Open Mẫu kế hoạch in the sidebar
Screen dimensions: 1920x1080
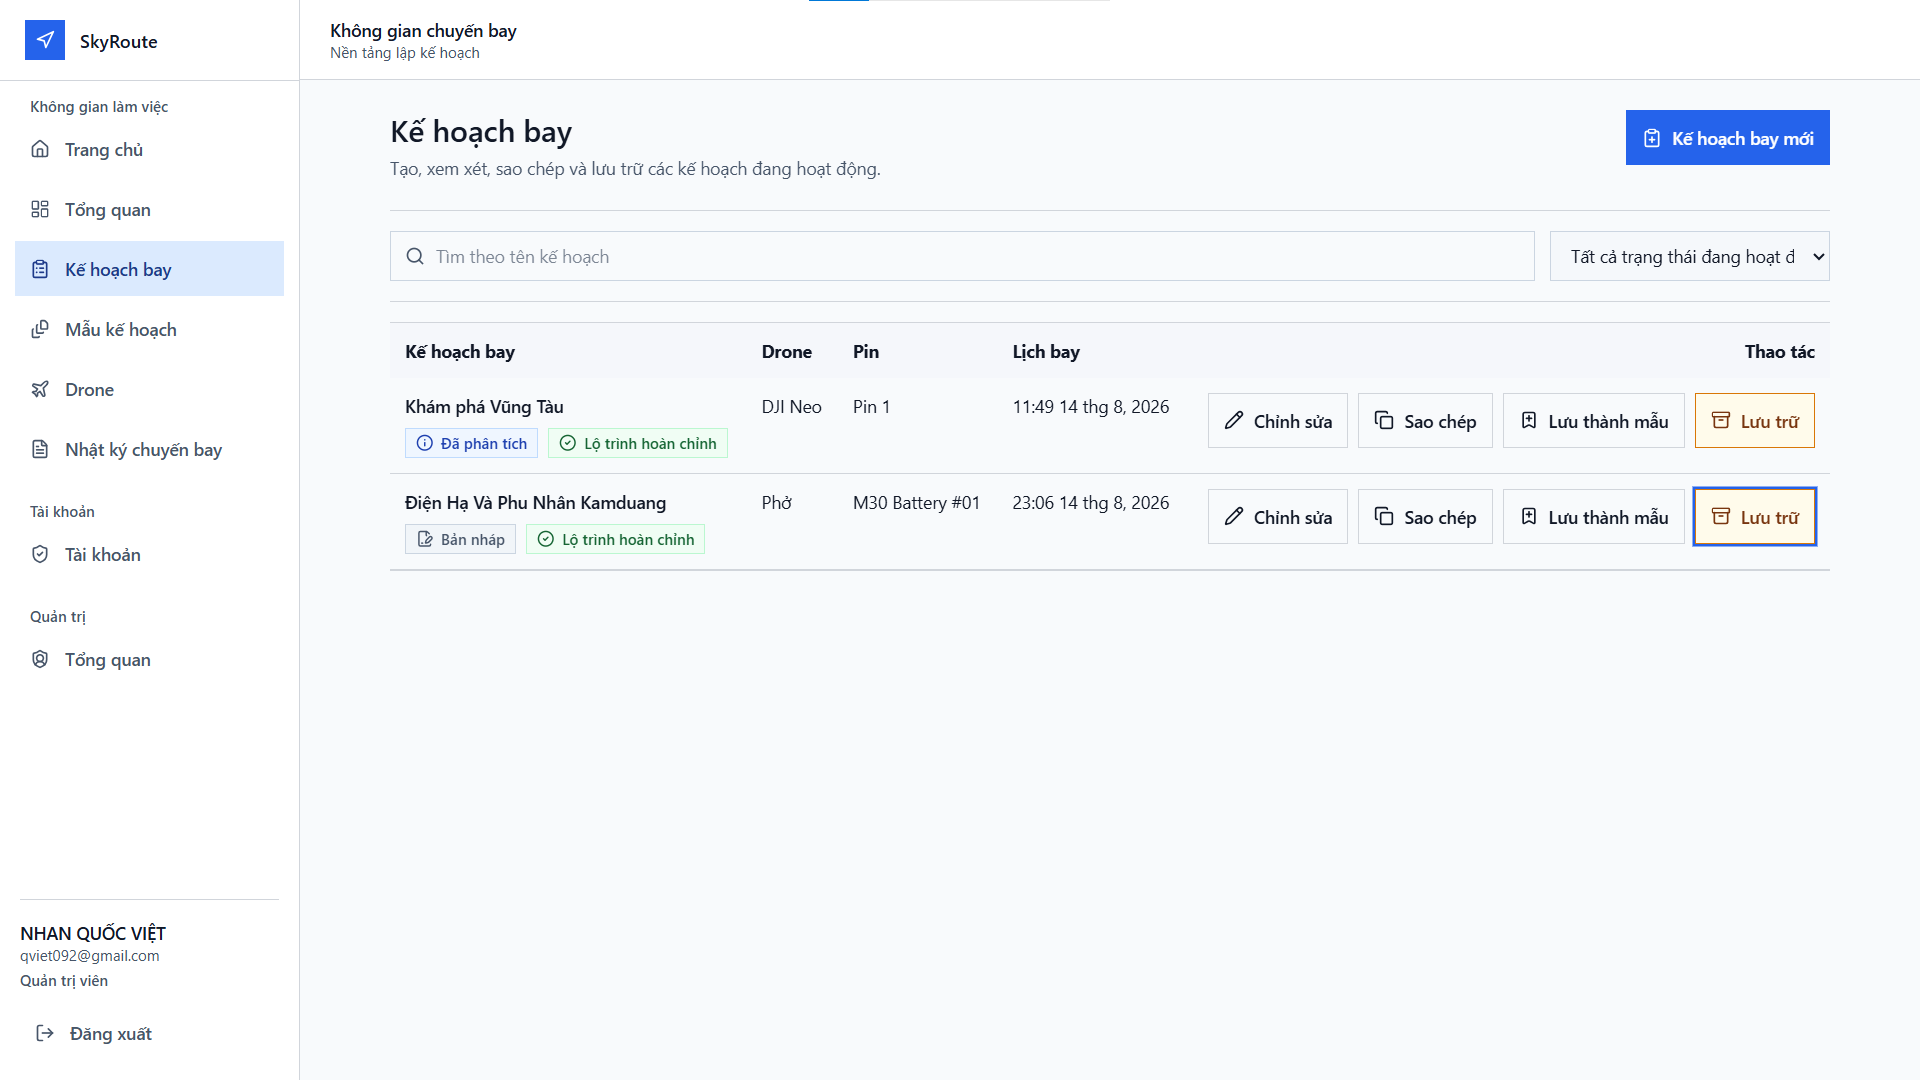coord(149,329)
